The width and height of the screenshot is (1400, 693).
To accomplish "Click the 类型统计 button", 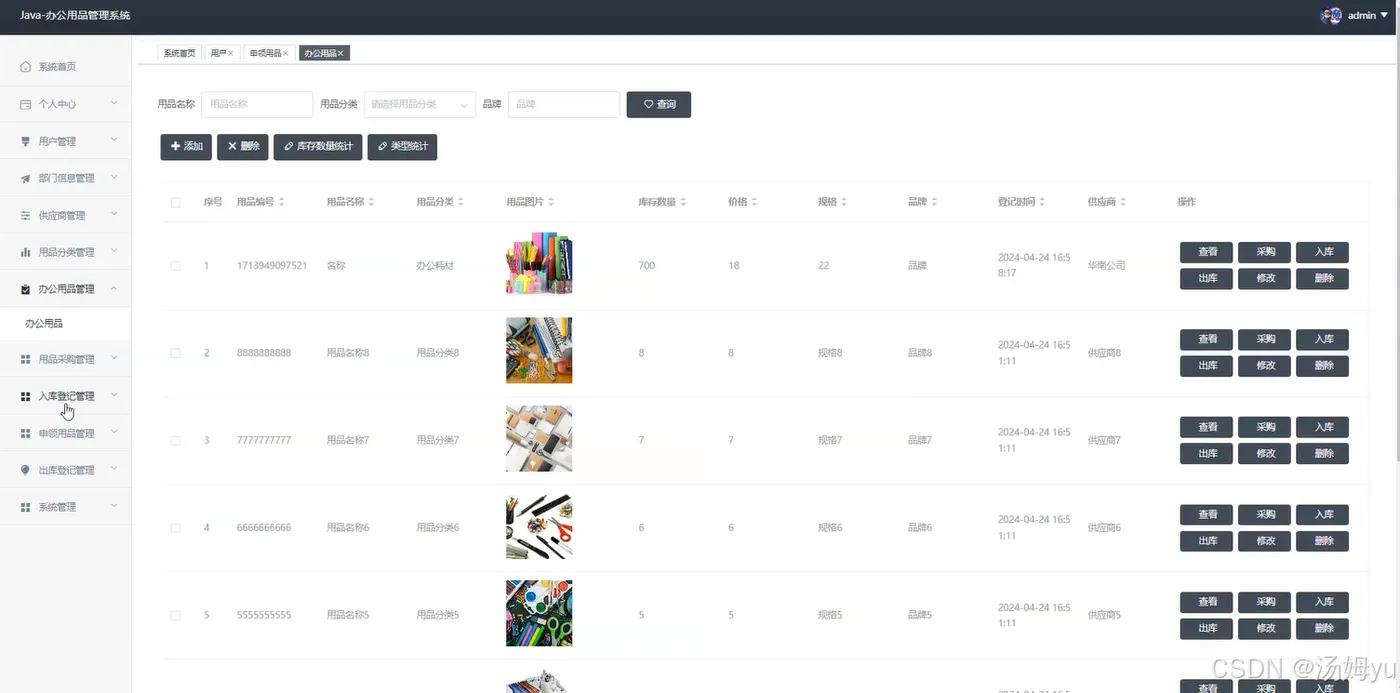I will (402, 146).
